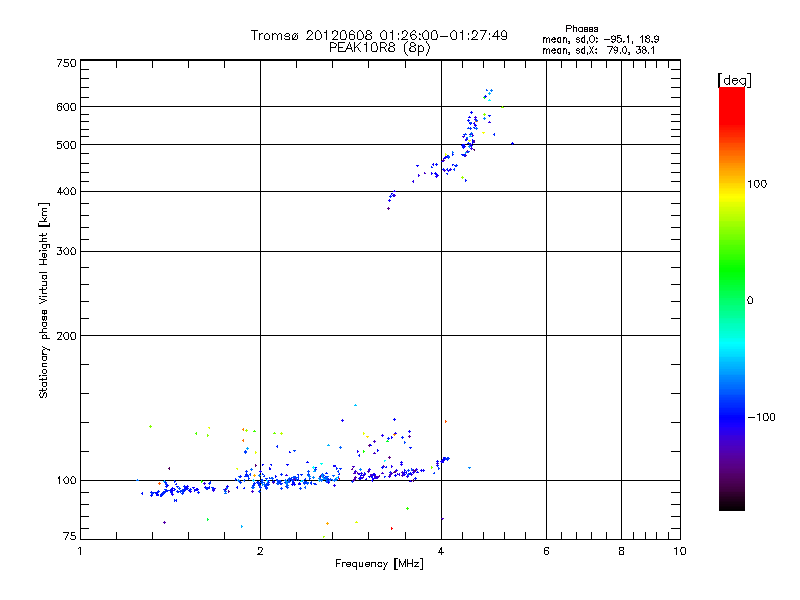Viewport: 800px width, 600px height.
Task: Click the x-axis label '1'
Action: pos(80,551)
